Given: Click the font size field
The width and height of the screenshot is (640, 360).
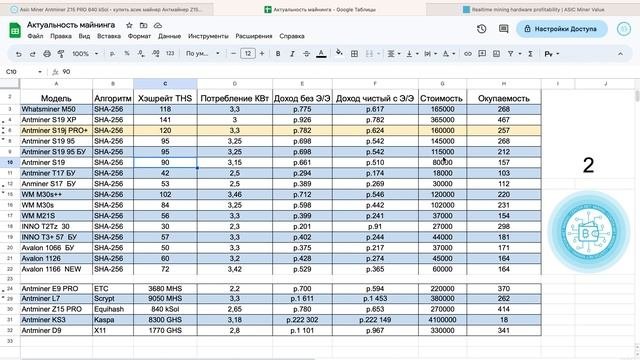Looking at the screenshot, I should pyautogui.click(x=248, y=53).
